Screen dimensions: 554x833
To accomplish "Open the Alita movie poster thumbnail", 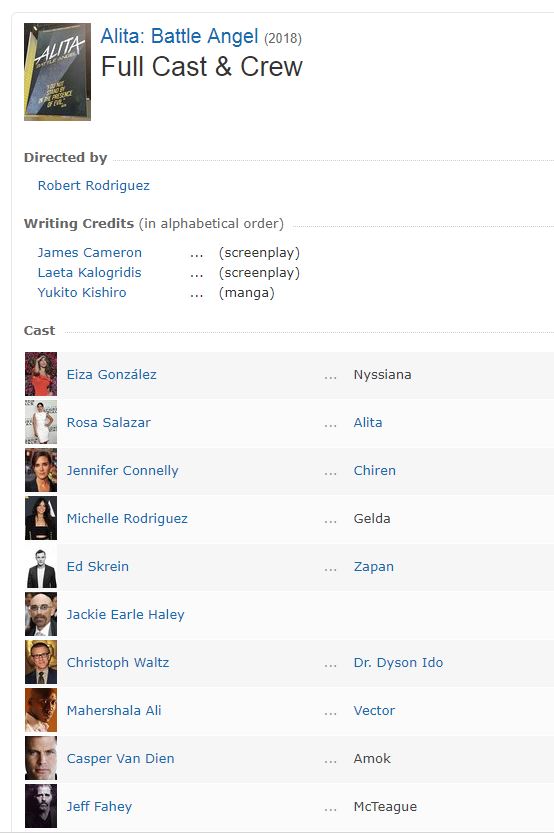I will point(57,72).
